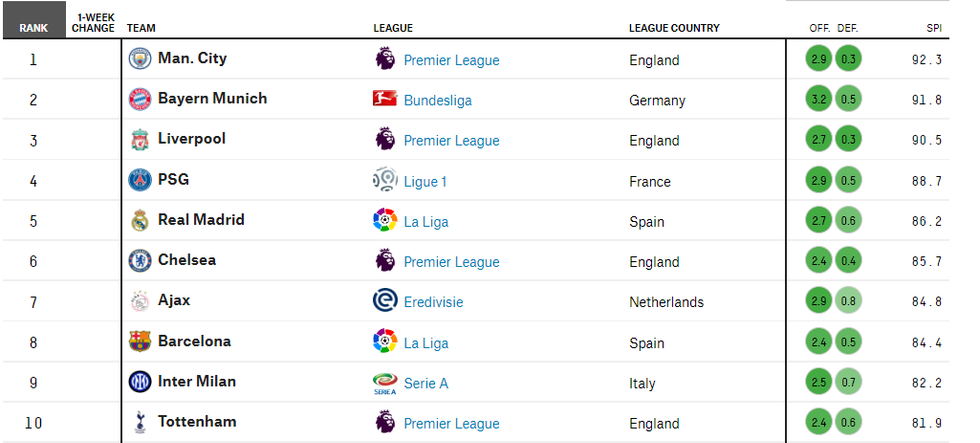Viewport: 980px width, 443px height.
Task: Click the Bayern Munich club crest
Action: 139,99
